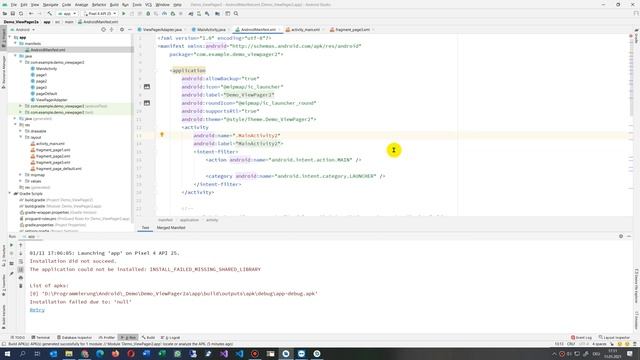
Task: Click the Search Everywhere magnifier icon
Action: pos(236,13)
